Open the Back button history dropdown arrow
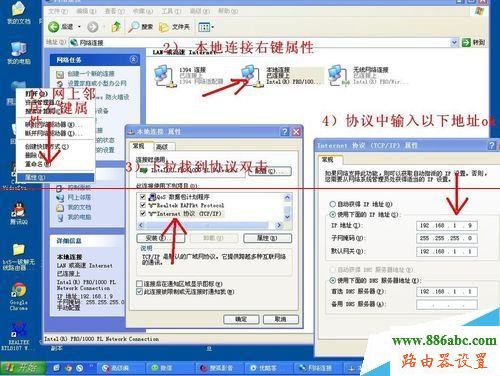This screenshot has height=376, width=500. tap(79, 27)
